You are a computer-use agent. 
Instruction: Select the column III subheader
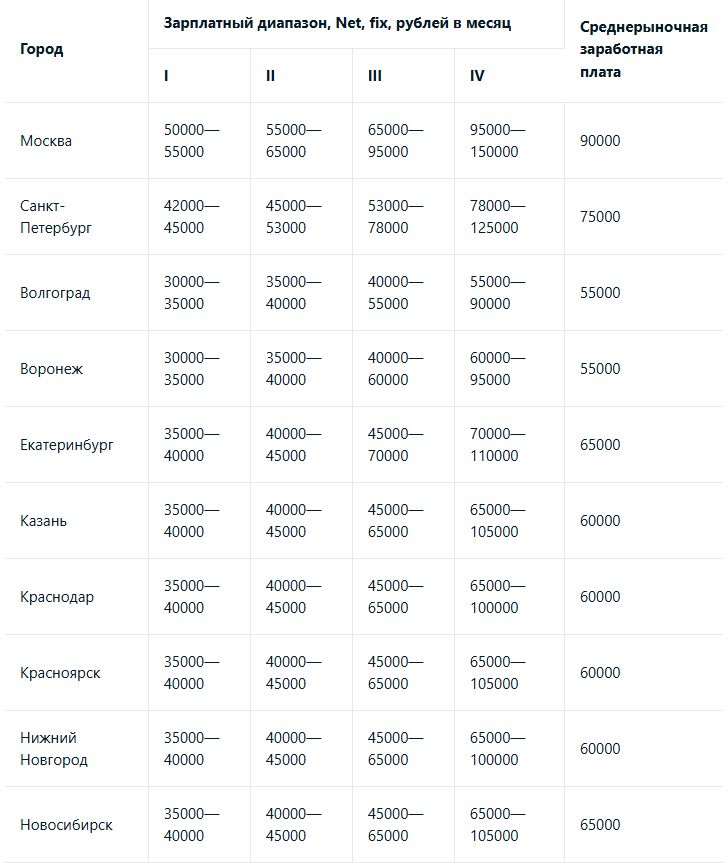(375, 75)
